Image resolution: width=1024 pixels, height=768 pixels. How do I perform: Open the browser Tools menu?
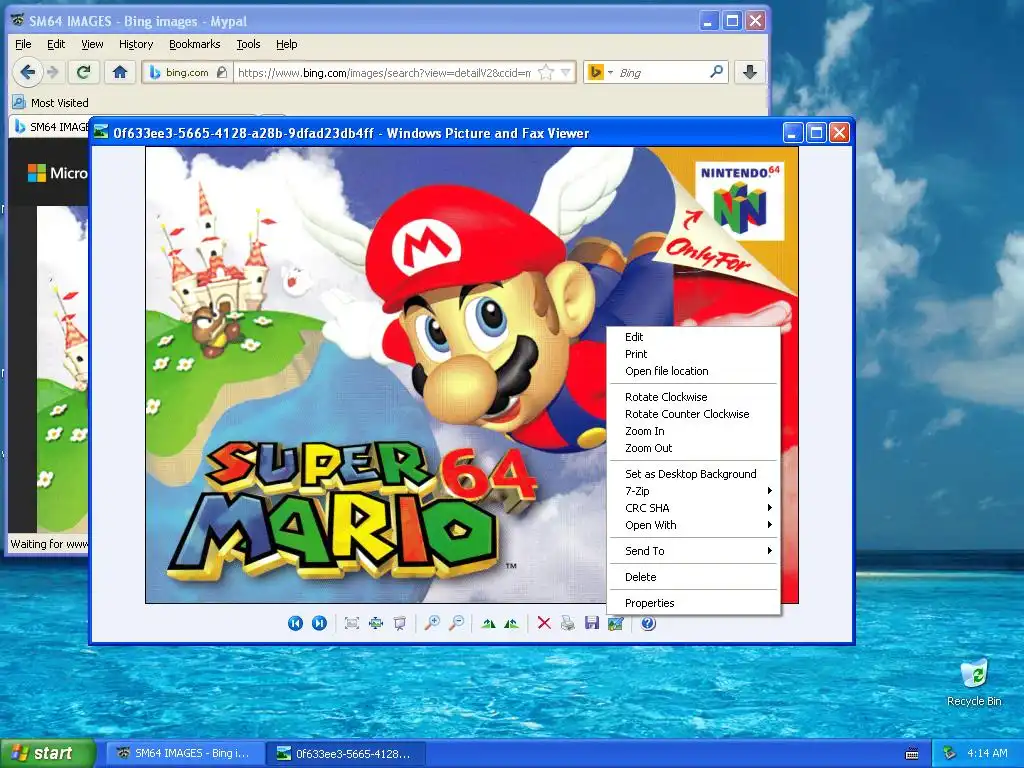coord(248,44)
